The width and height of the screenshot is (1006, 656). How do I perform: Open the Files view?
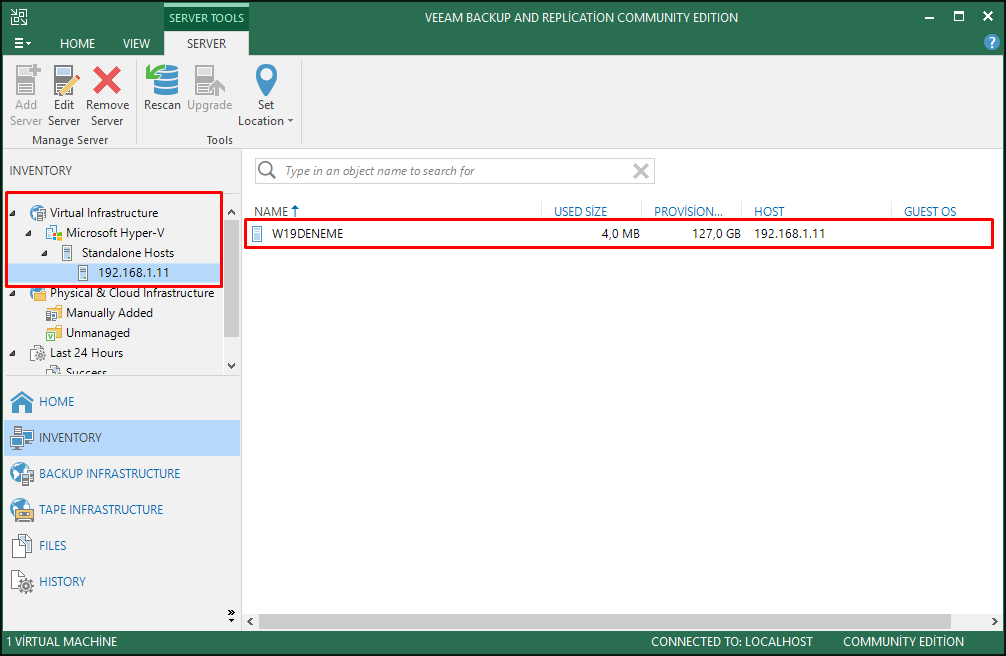[53, 546]
